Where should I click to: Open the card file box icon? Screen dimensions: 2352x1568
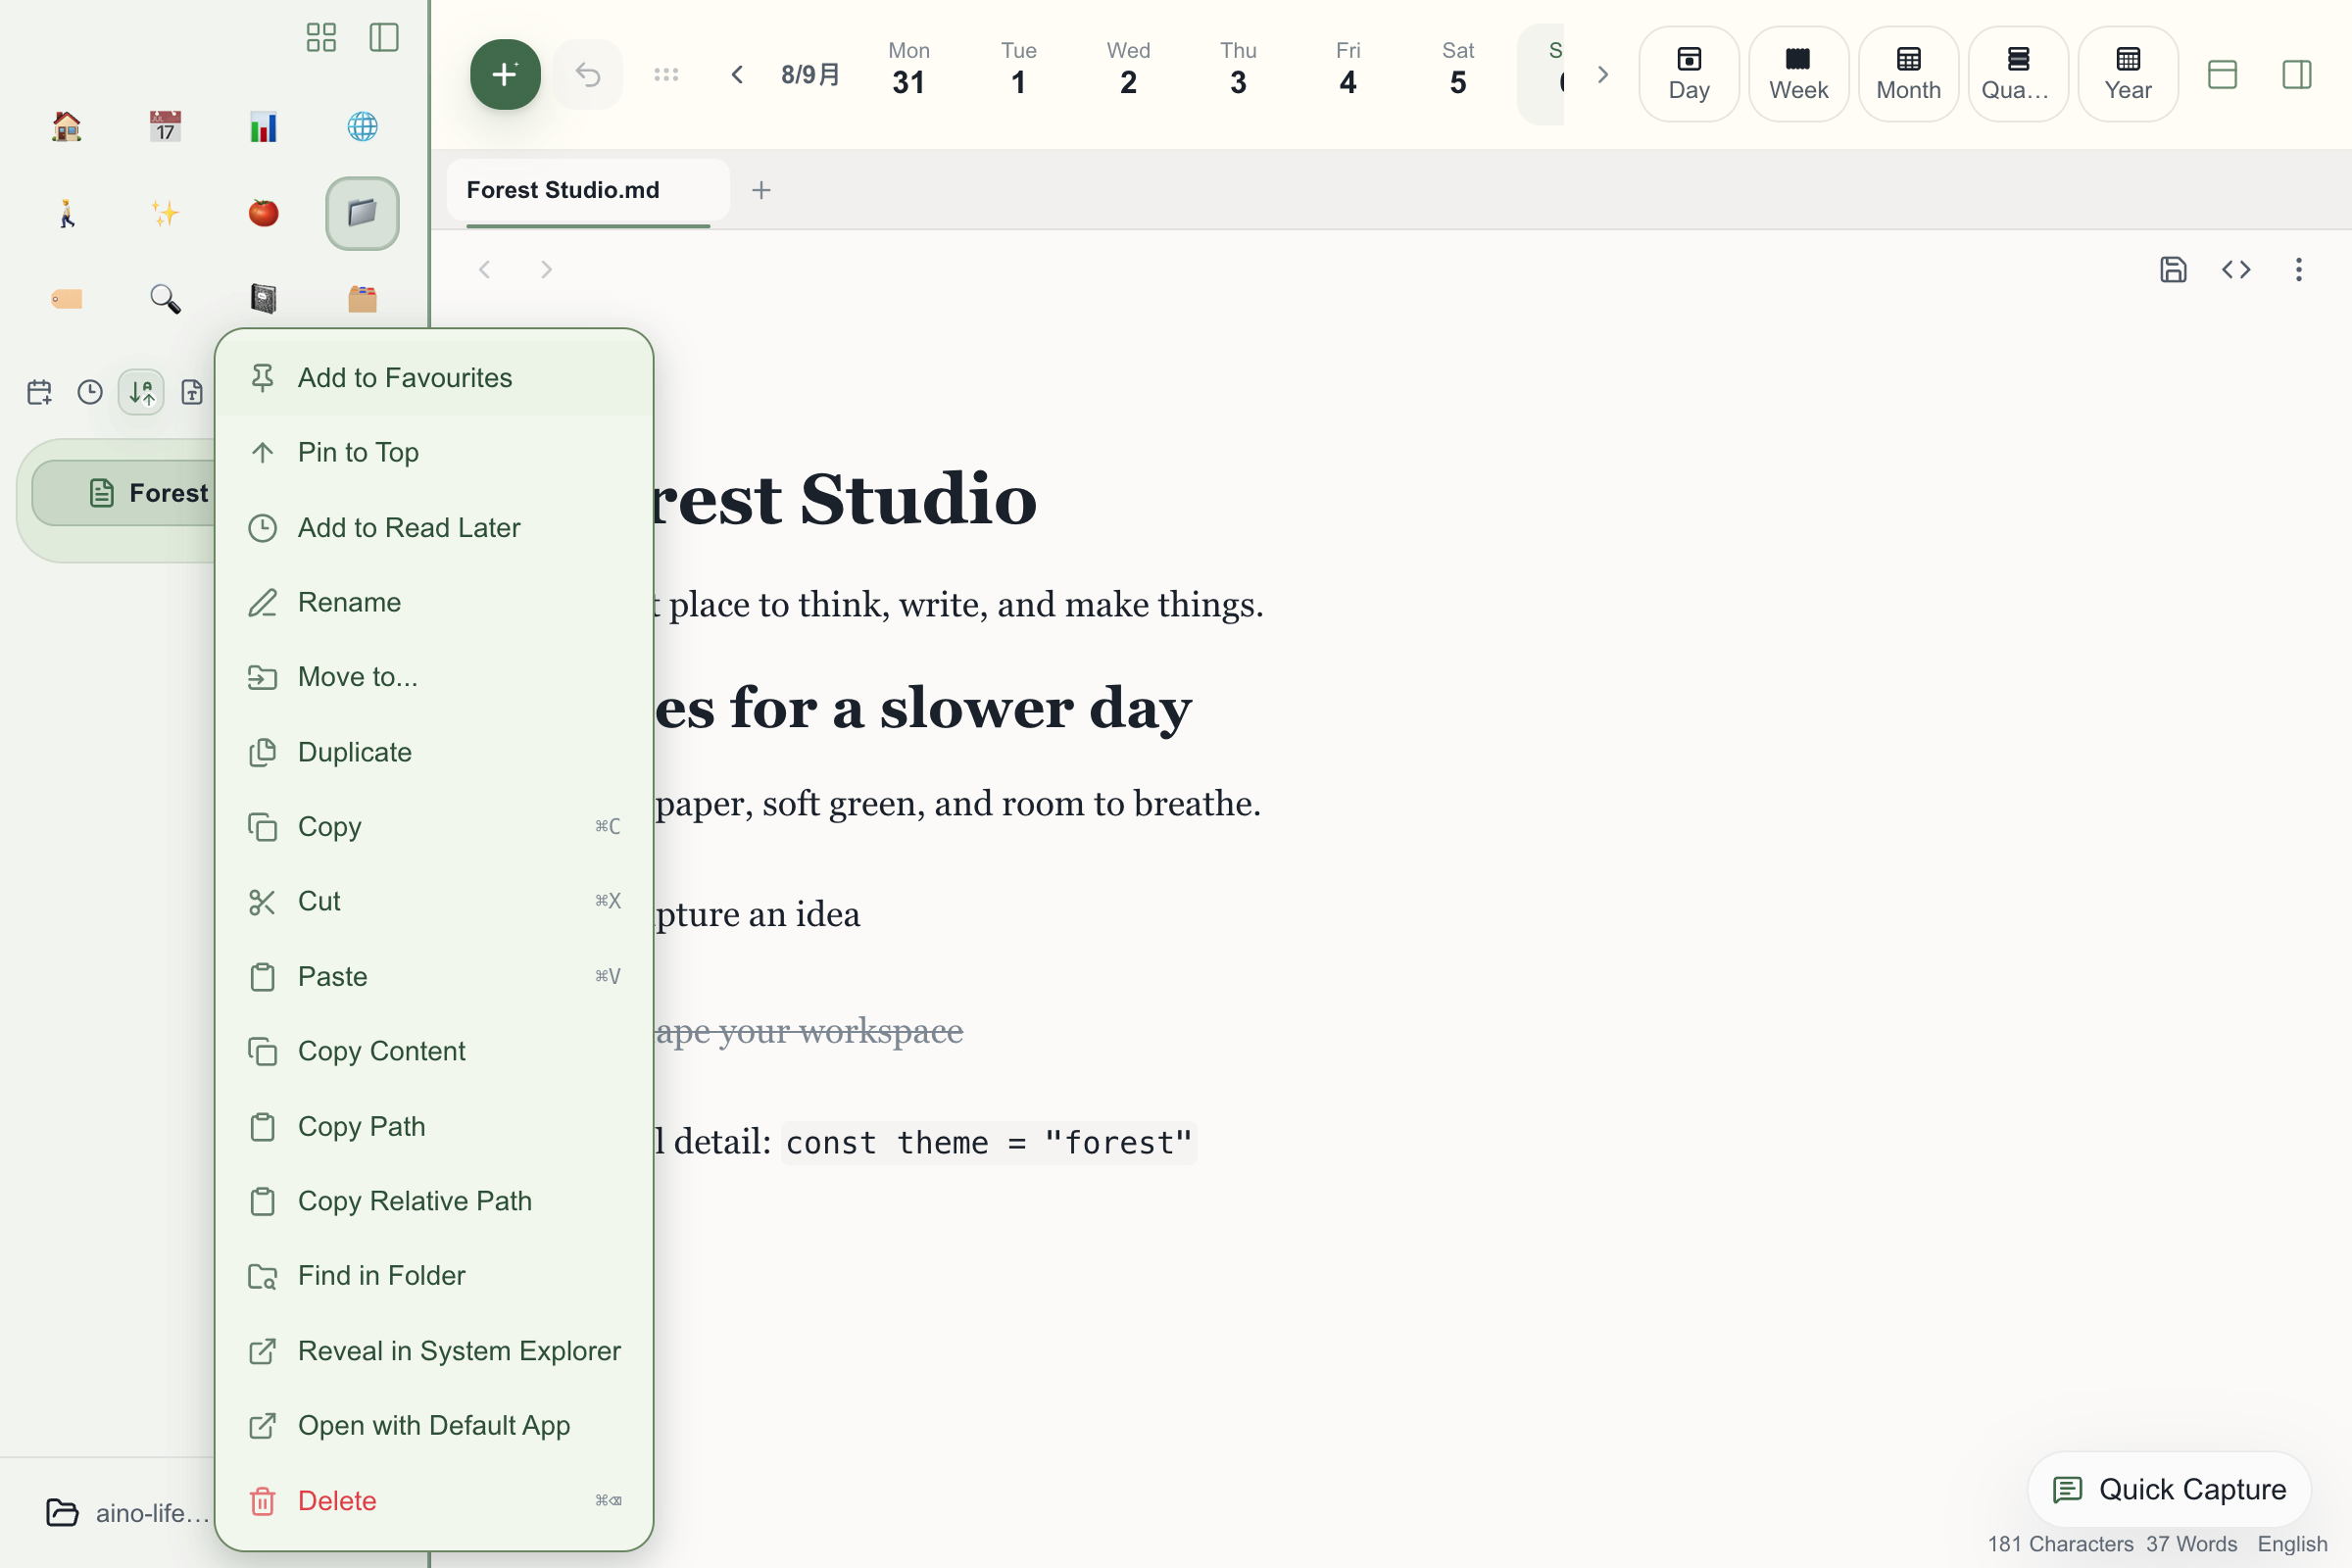pos(362,298)
